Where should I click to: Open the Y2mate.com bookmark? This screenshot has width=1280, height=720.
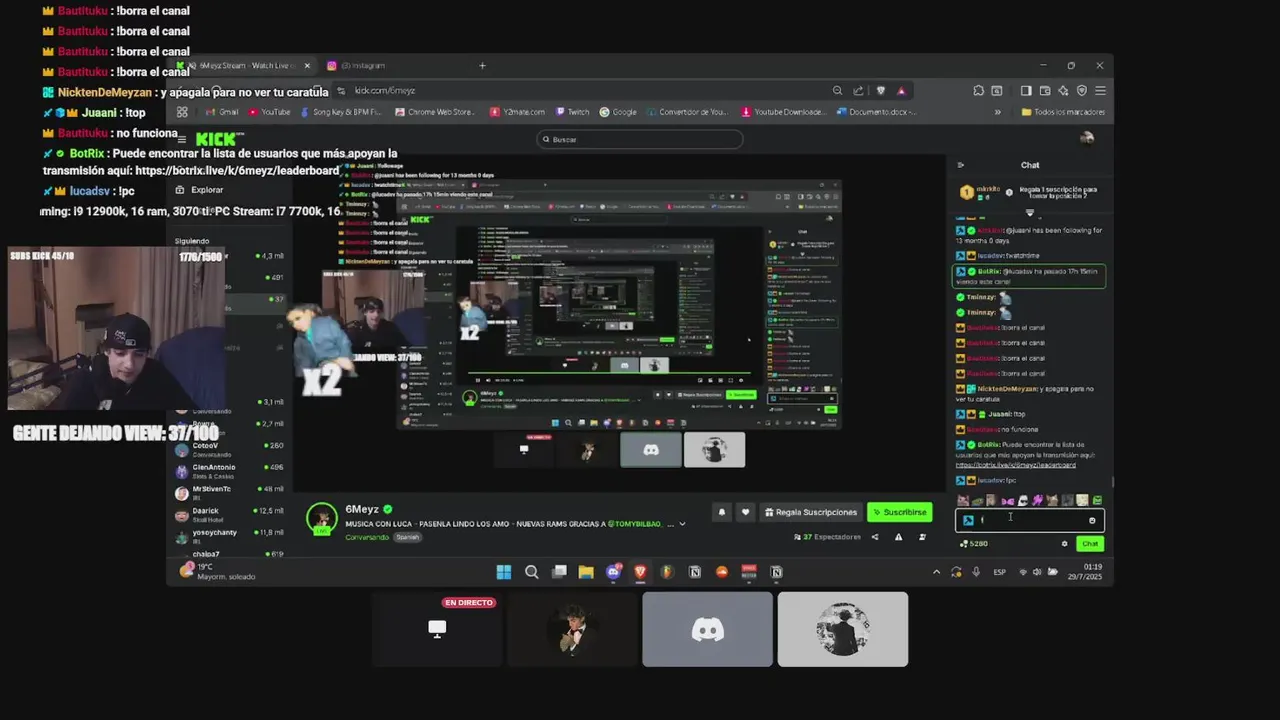518,112
